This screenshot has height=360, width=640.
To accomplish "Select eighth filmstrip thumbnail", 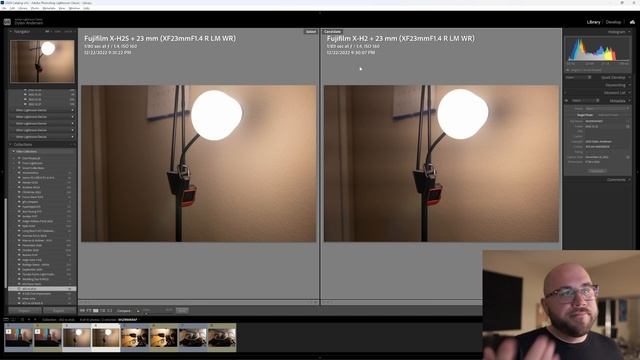I will 222,338.
